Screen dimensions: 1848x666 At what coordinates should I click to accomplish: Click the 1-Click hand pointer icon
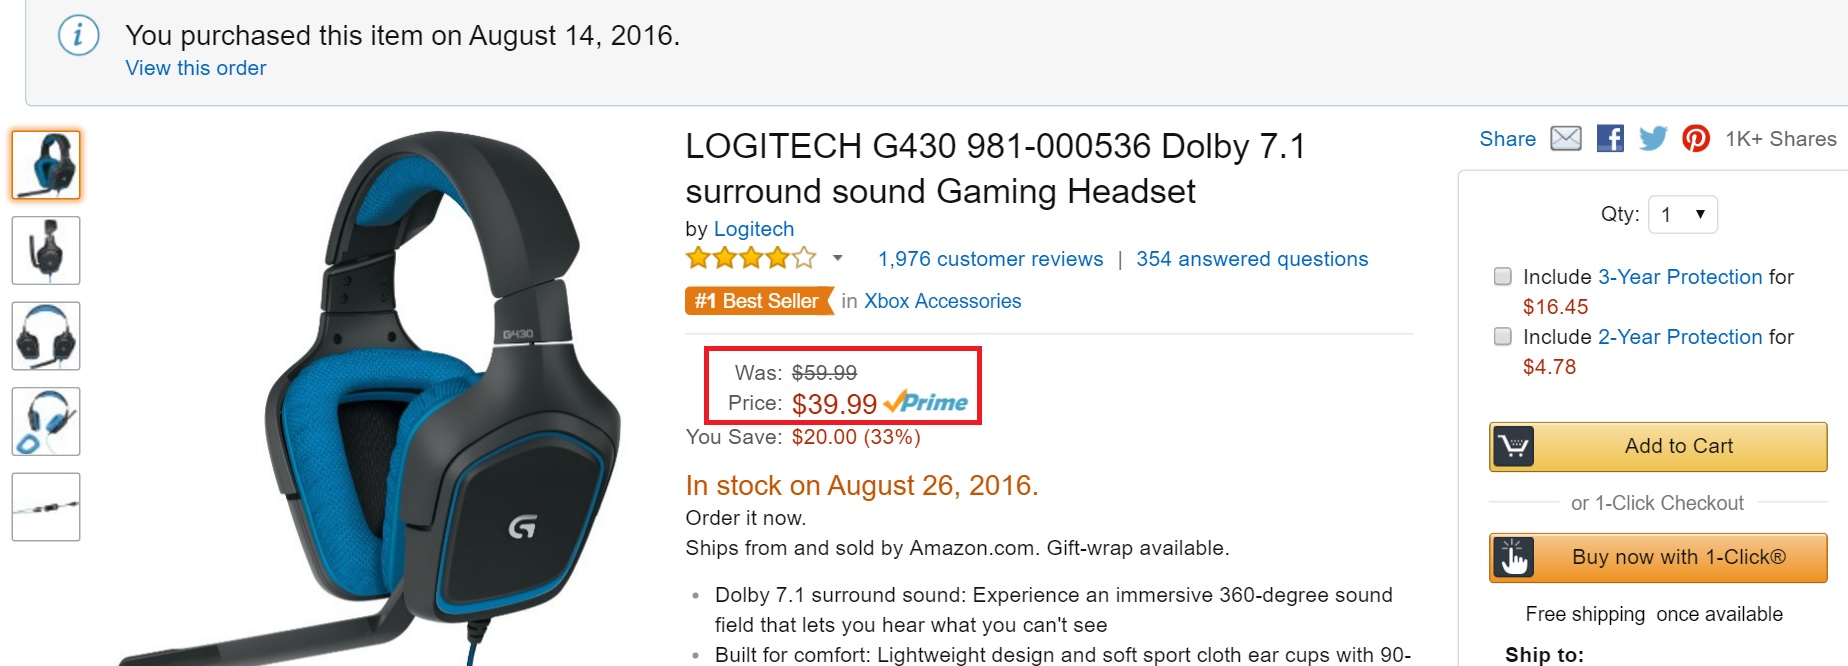pyautogui.click(x=1514, y=557)
